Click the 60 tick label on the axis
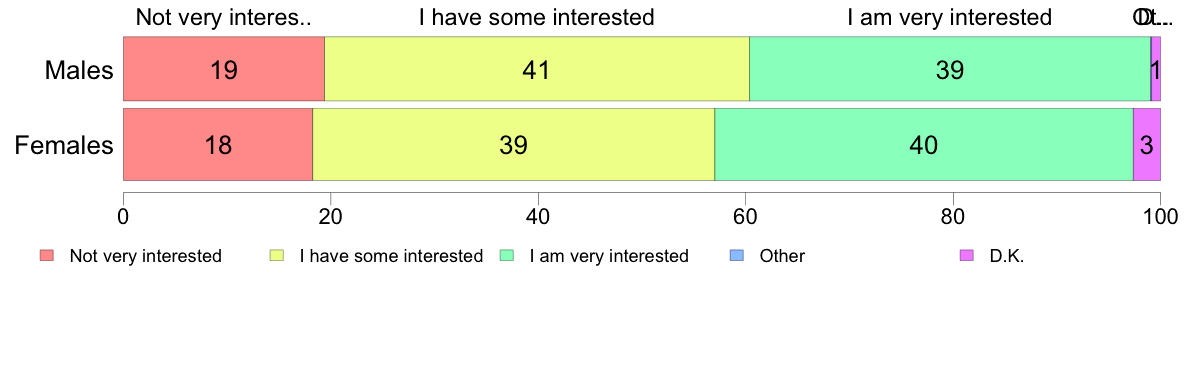 click(x=746, y=217)
